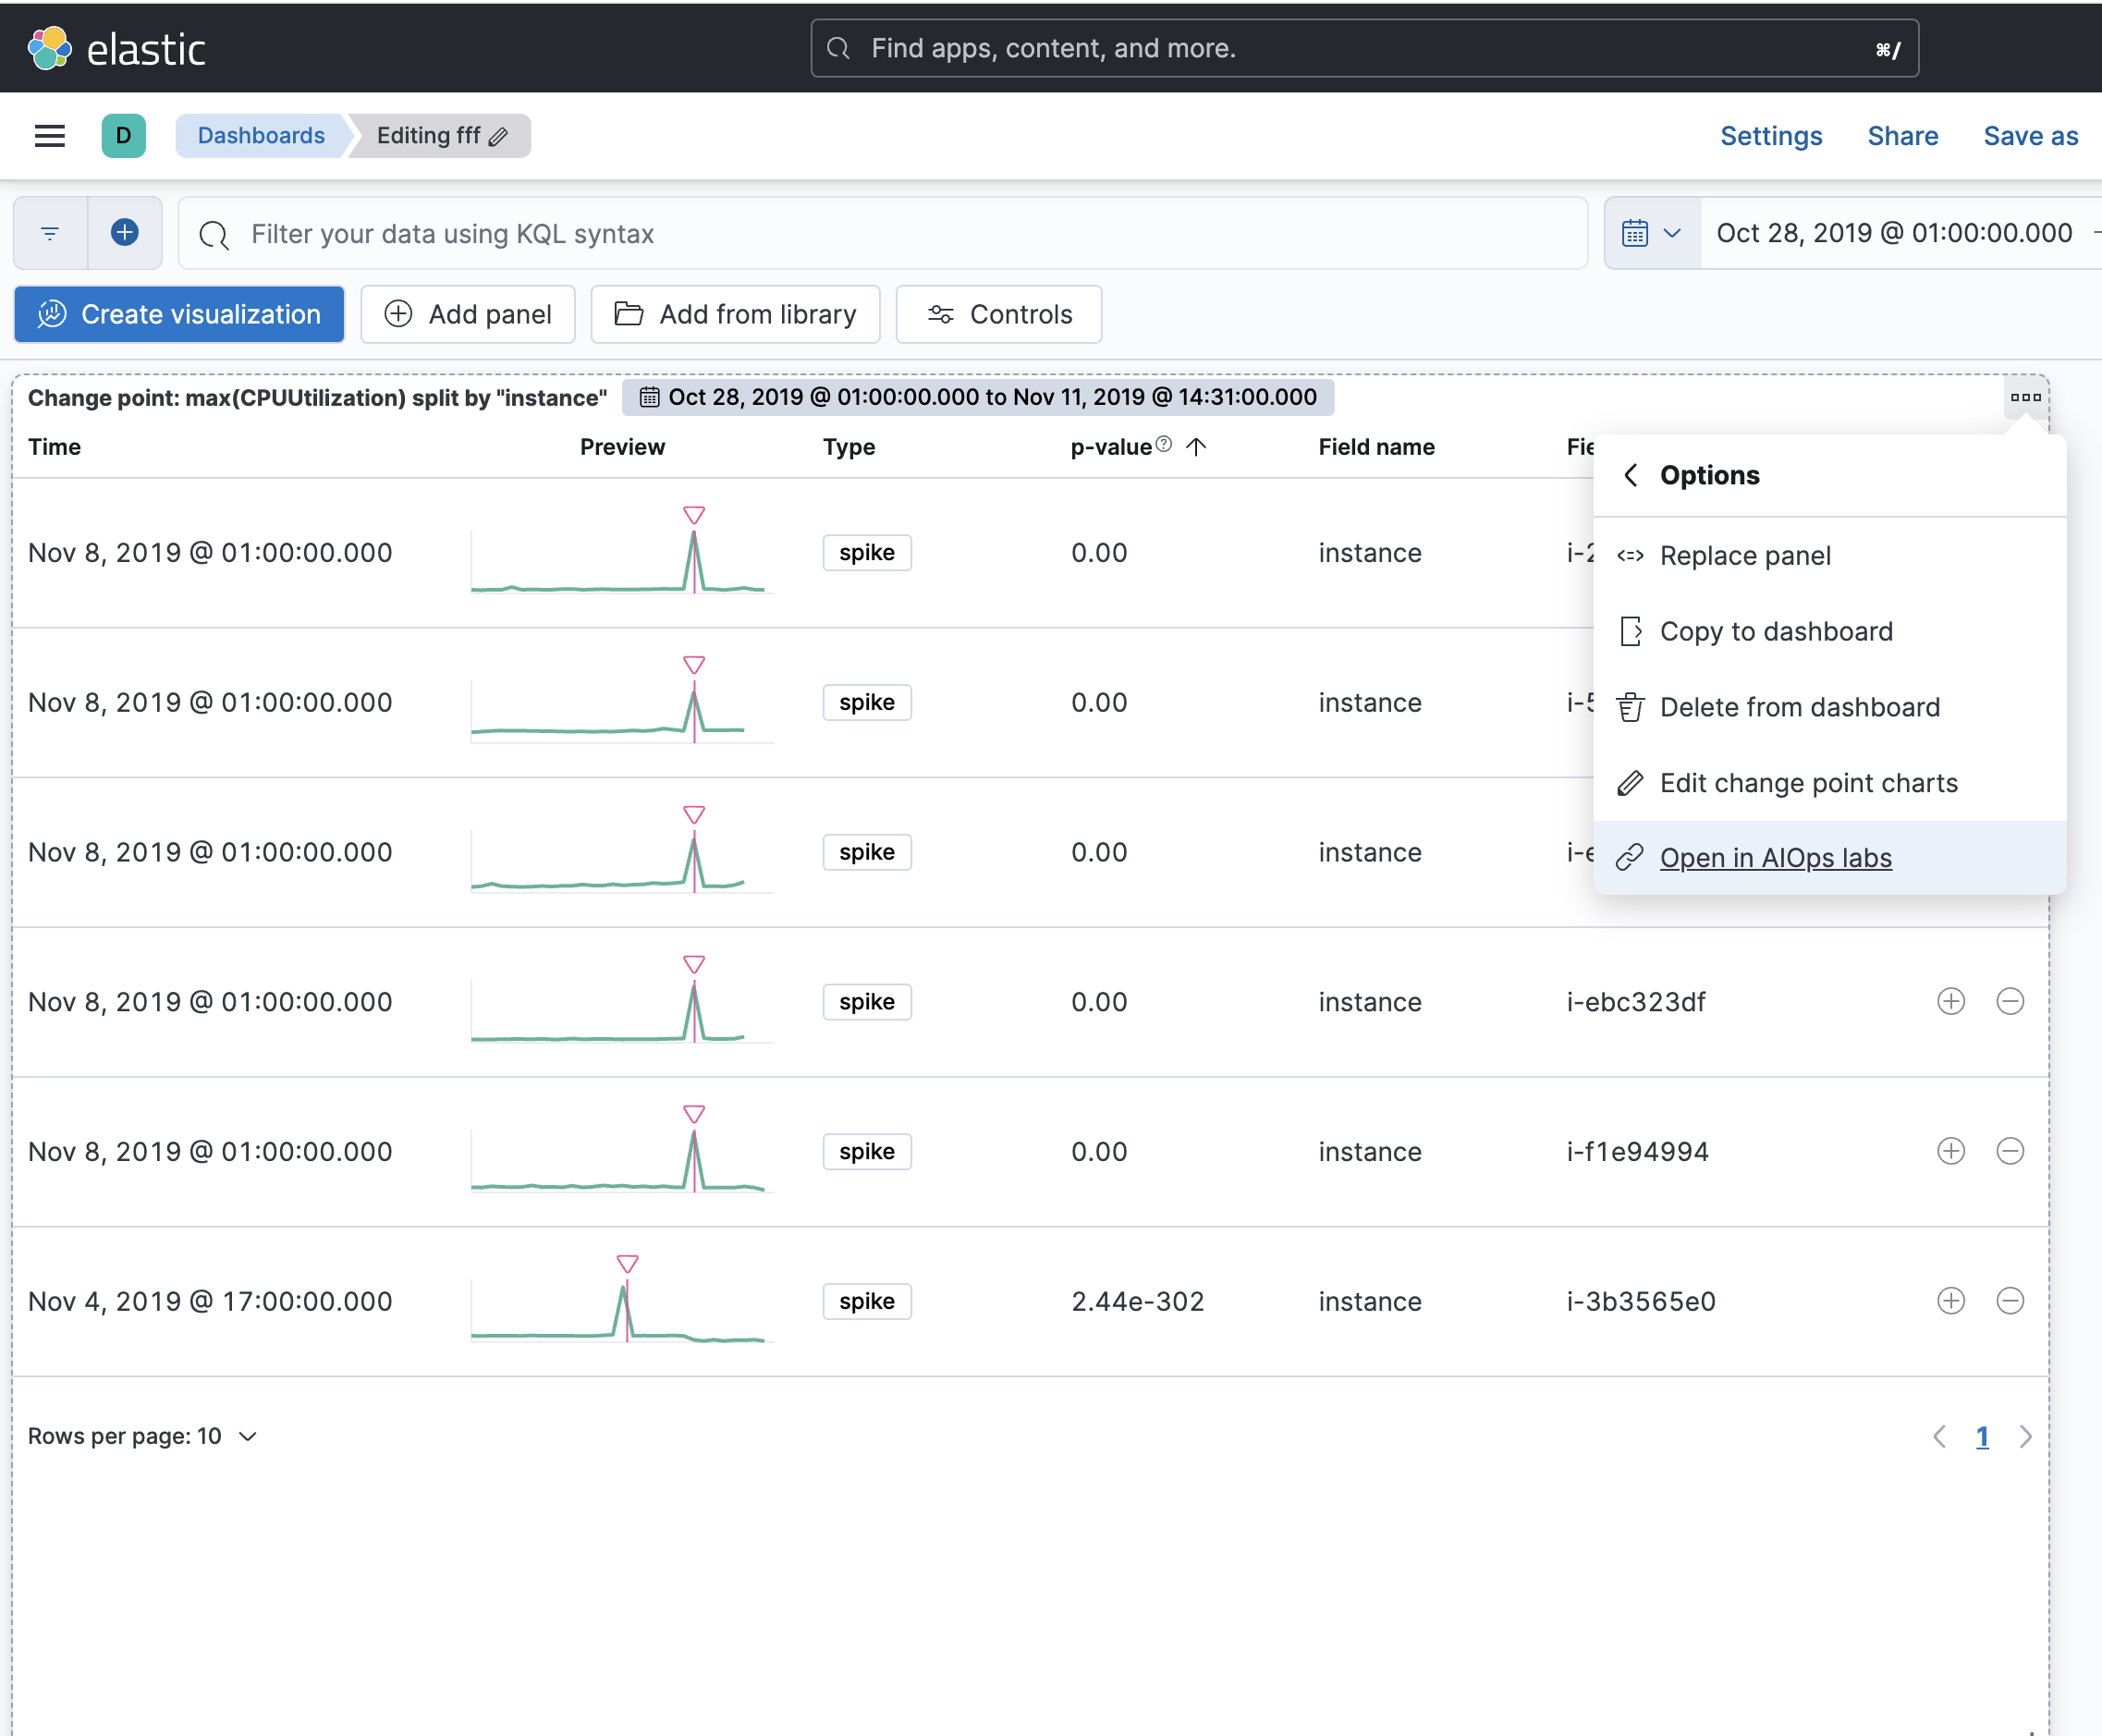Click panel time range badge
Screen dimensions: 2102x1736
[978, 398]
